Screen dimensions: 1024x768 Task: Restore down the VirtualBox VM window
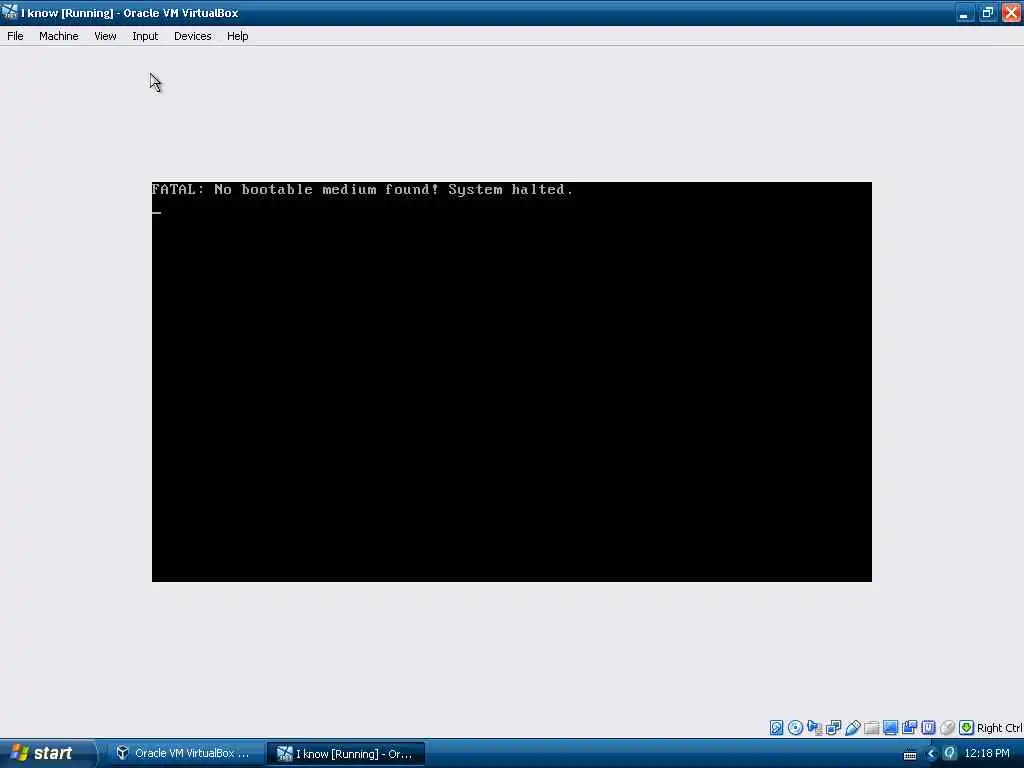[988, 12]
